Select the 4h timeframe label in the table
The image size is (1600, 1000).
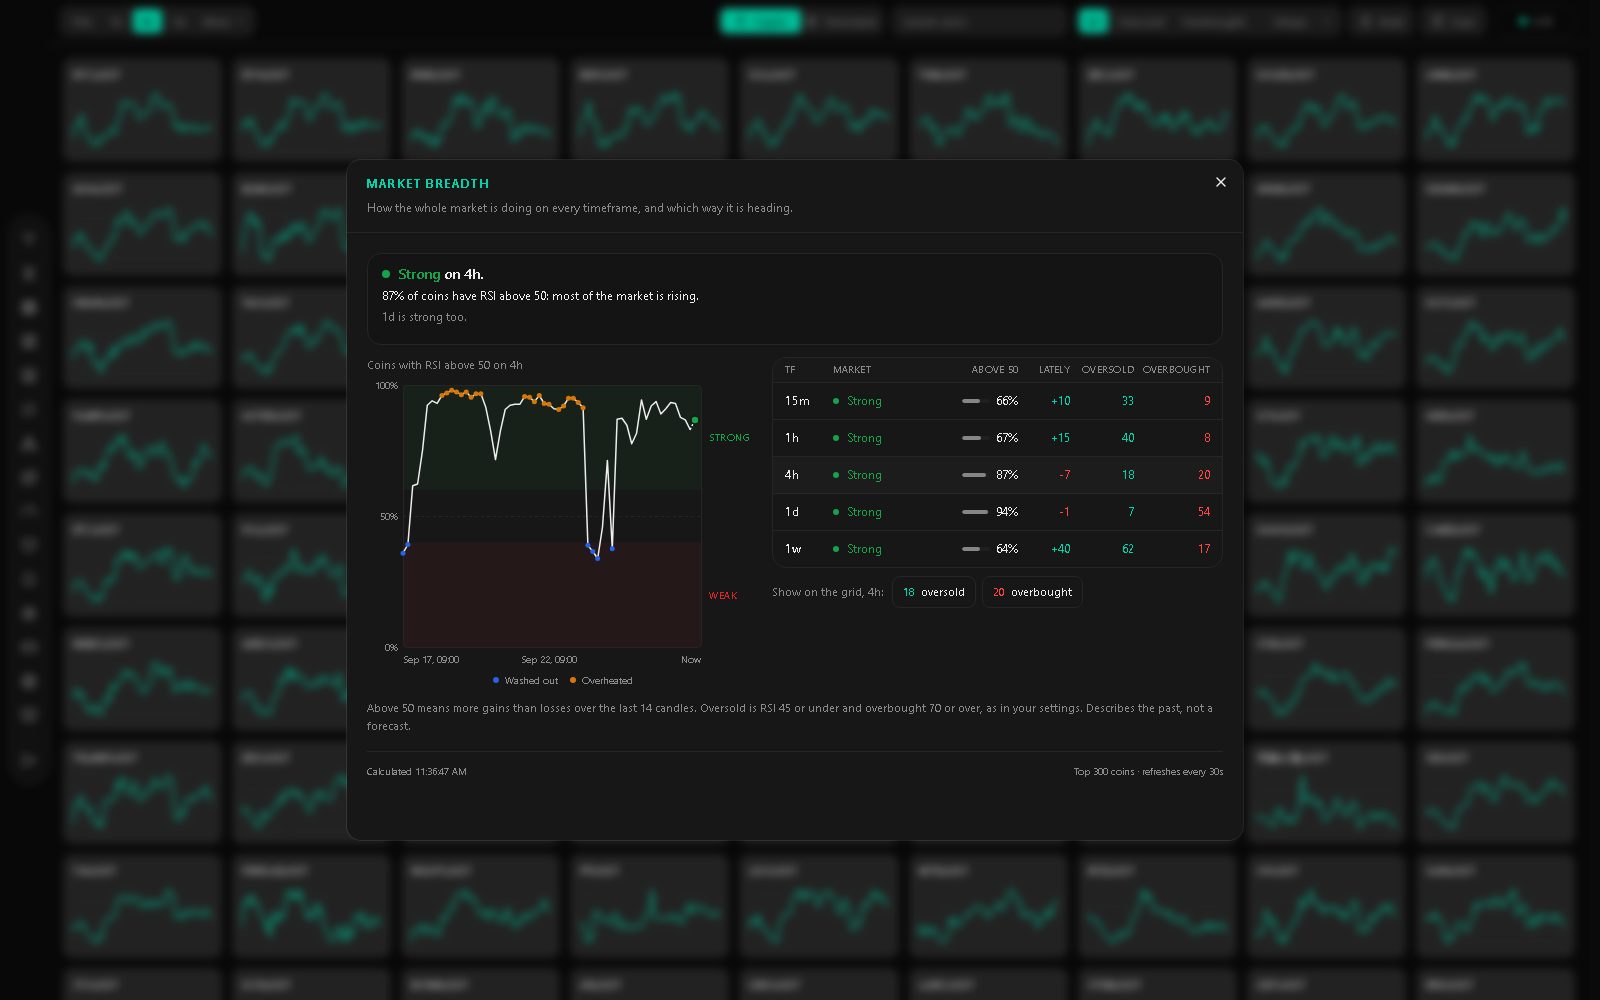pos(792,475)
